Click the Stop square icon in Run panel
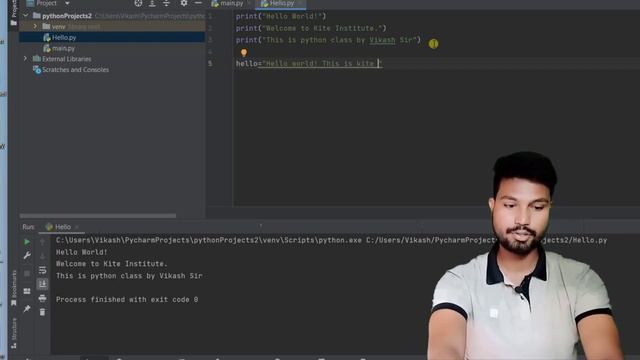 (27, 273)
